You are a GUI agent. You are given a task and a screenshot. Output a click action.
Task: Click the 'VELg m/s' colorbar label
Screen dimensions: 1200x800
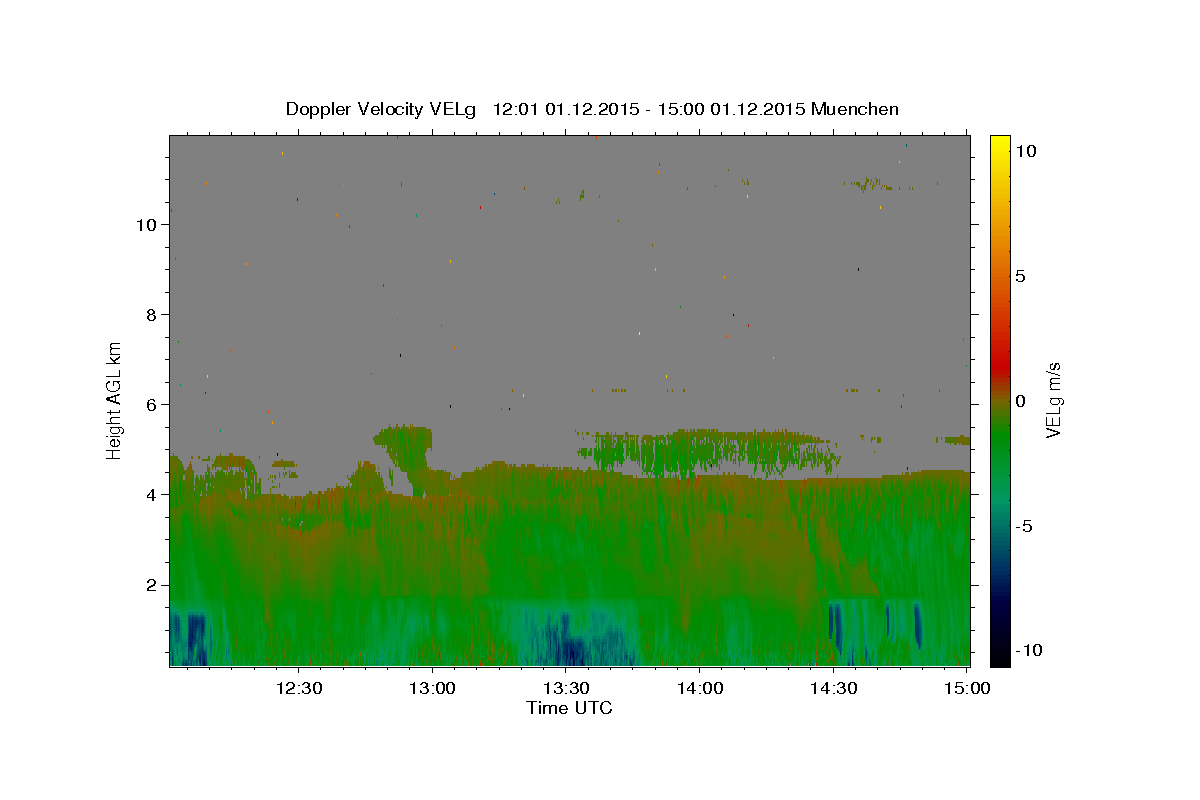coord(1053,400)
